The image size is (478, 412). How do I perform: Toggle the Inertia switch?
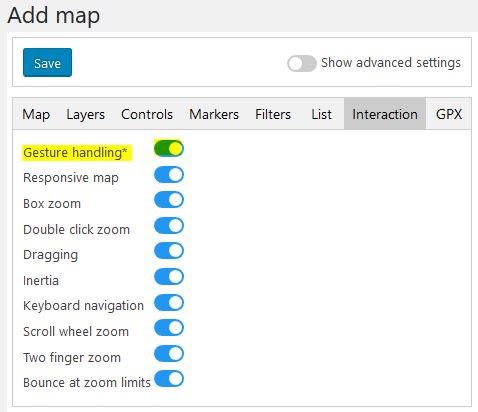[x=169, y=277]
